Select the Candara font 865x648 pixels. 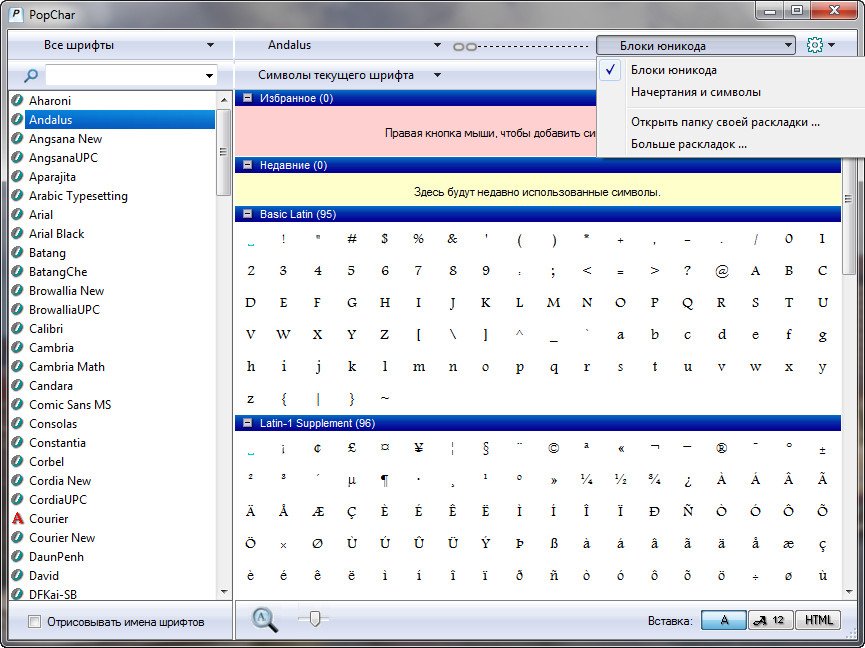(x=50, y=385)
